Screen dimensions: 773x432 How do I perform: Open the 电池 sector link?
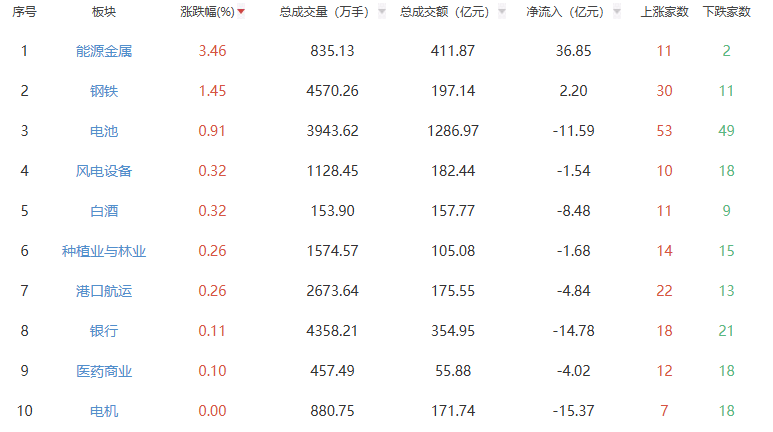coord(103,131)
